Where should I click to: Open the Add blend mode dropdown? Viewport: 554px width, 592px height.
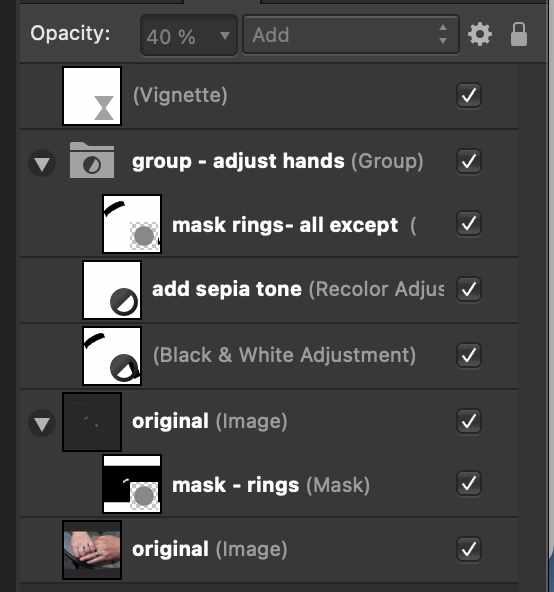351,34
